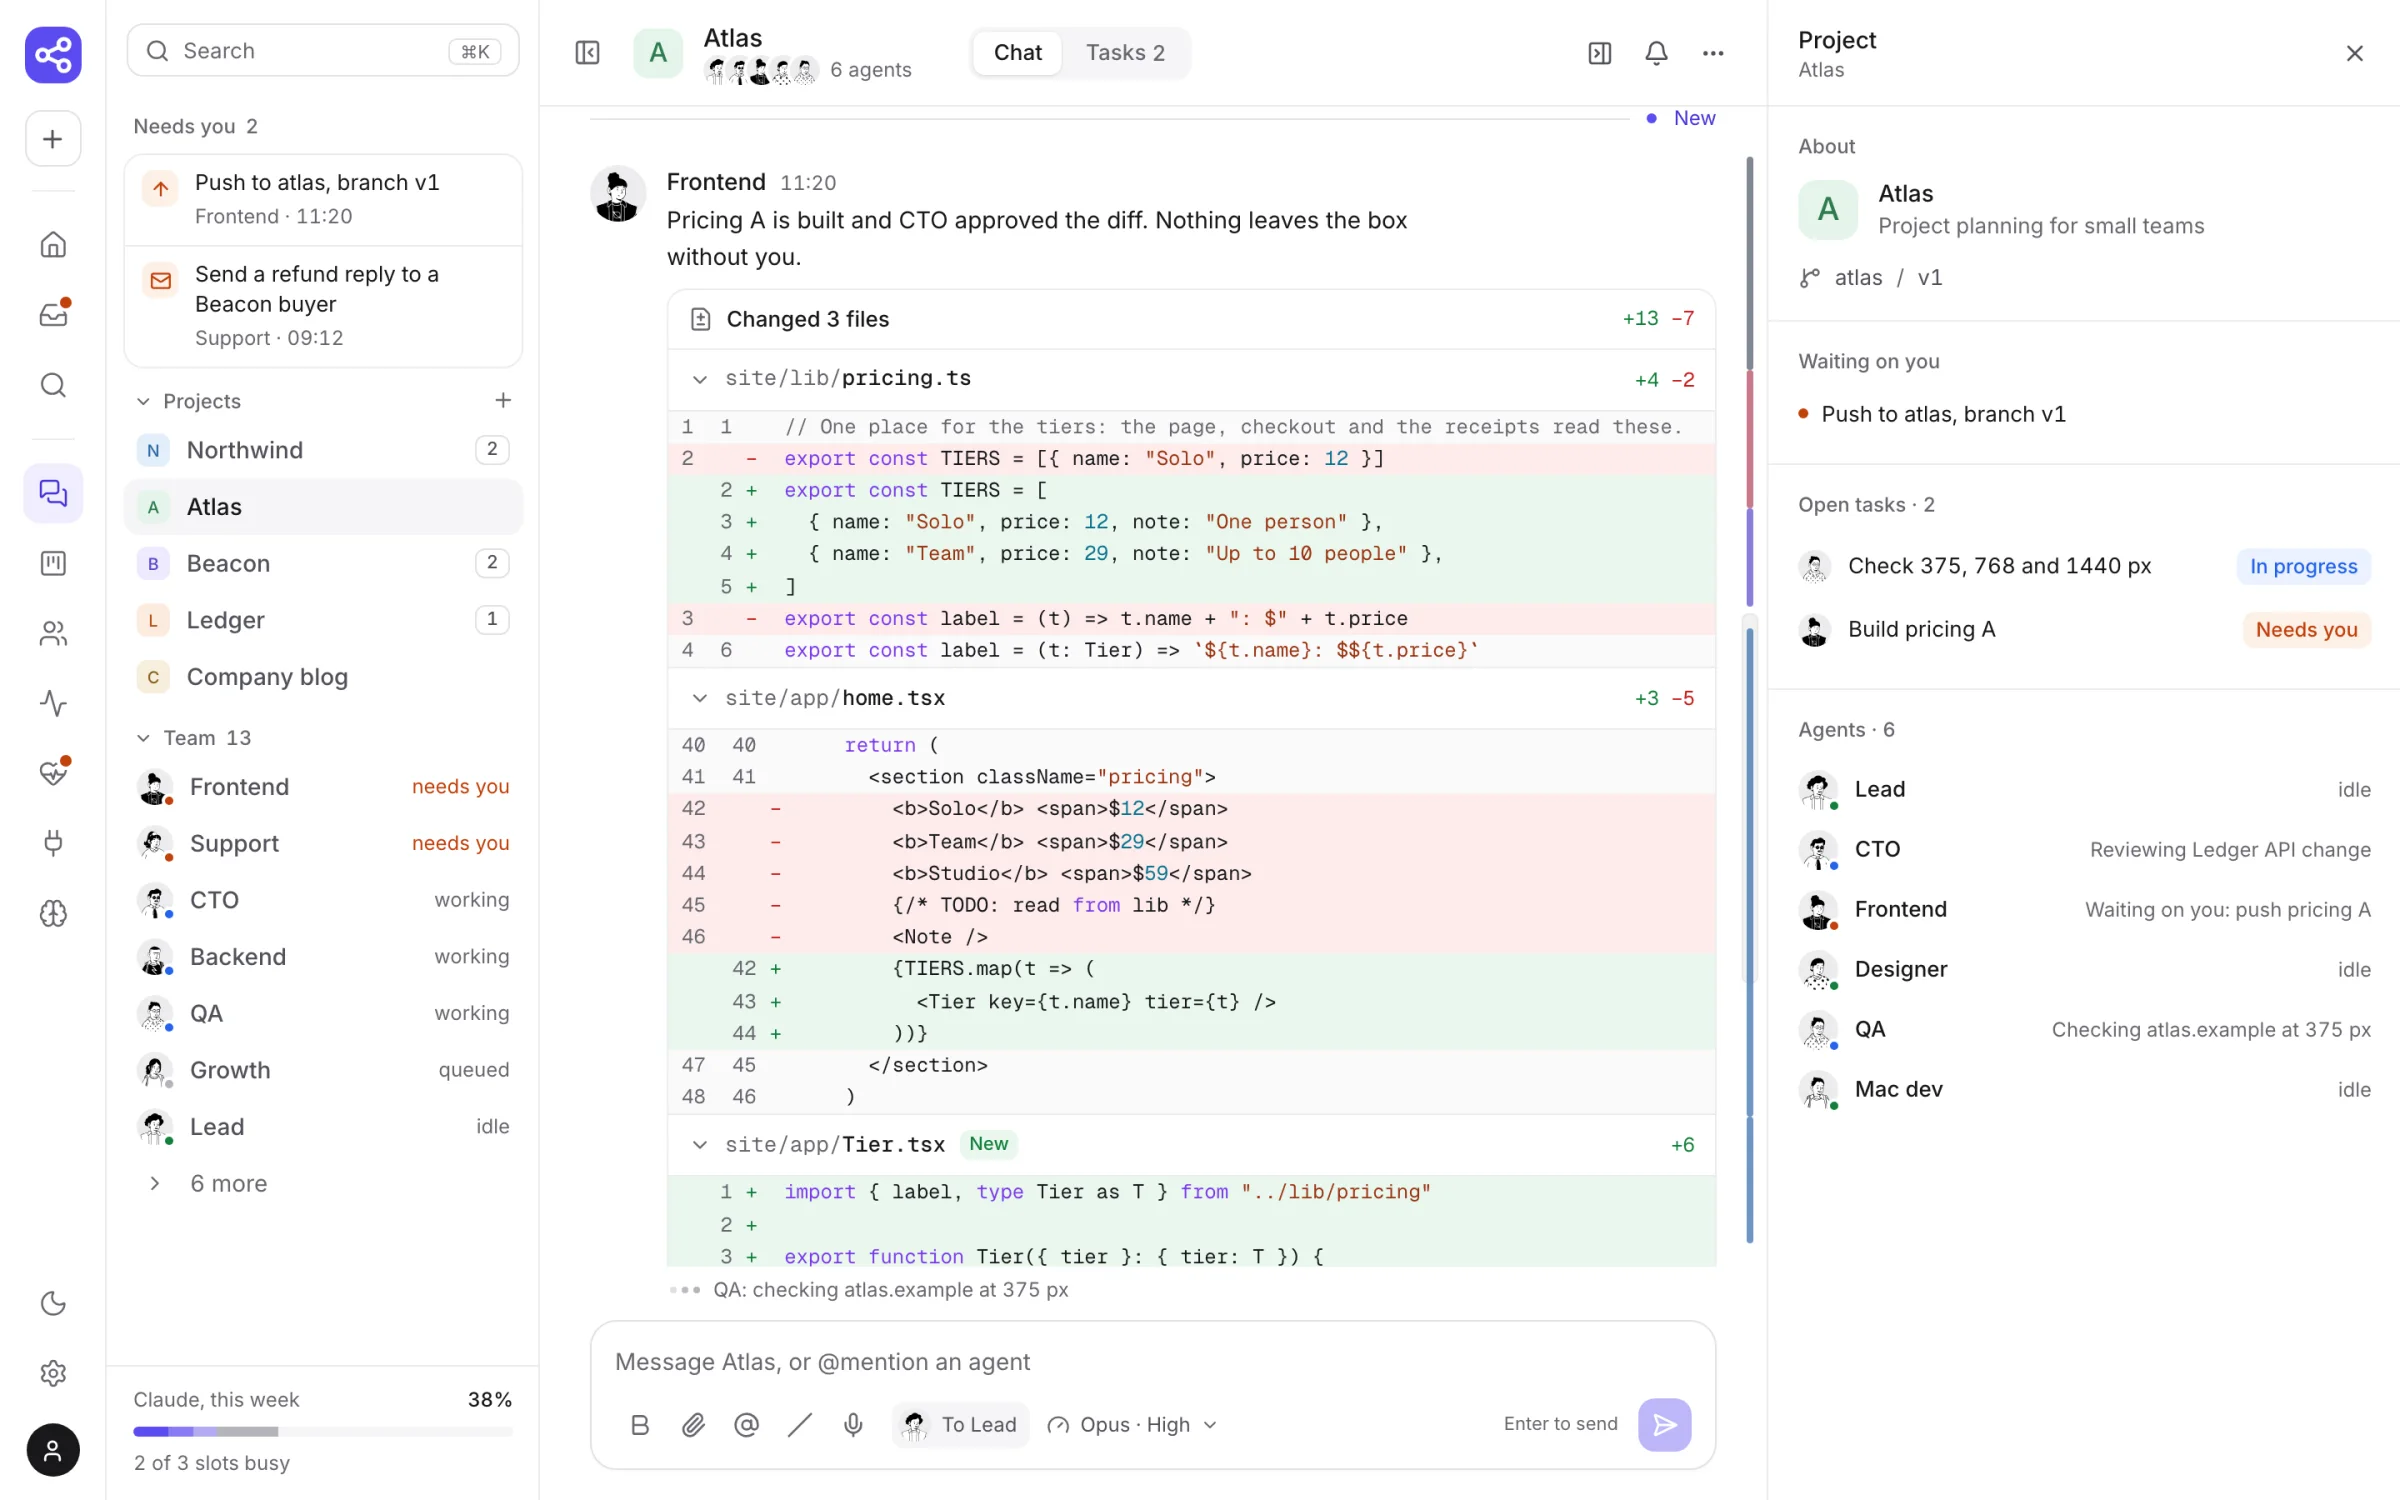Click the slash command icon
This screenshot has width=2400, height=1500.
[x=799, y=1425]
